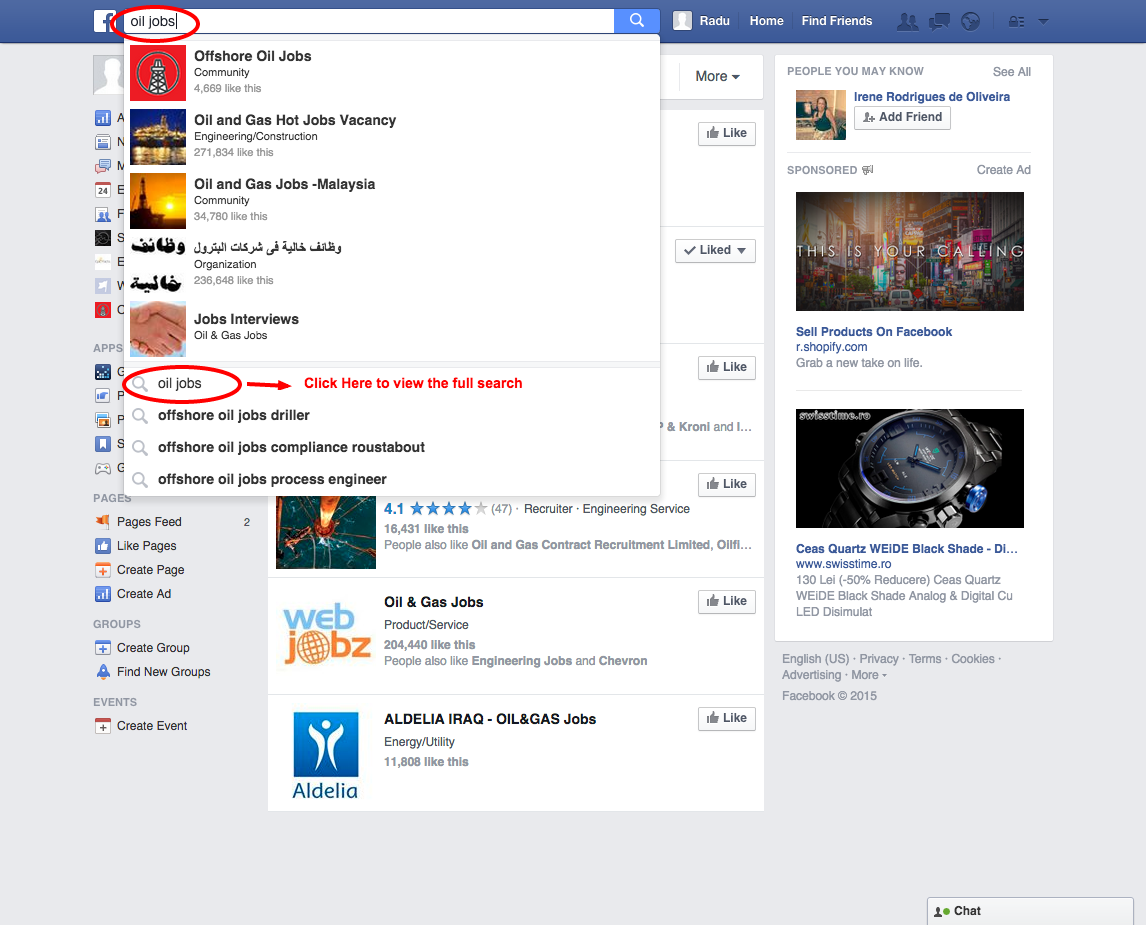The height and width of the screenshot is (925, 1146).
Task: Open Create Page in sidebar
Action: coord(151,570)
